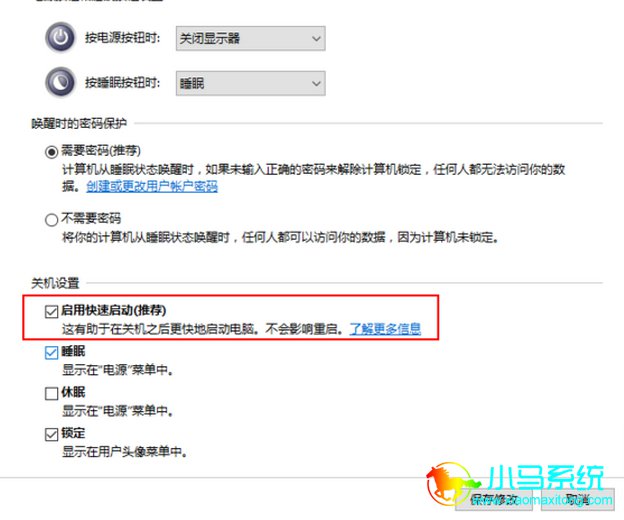Toggle the 启用快速启动(推荐) checkbox
The image size is (624, 520).
[x=51, y=312]
